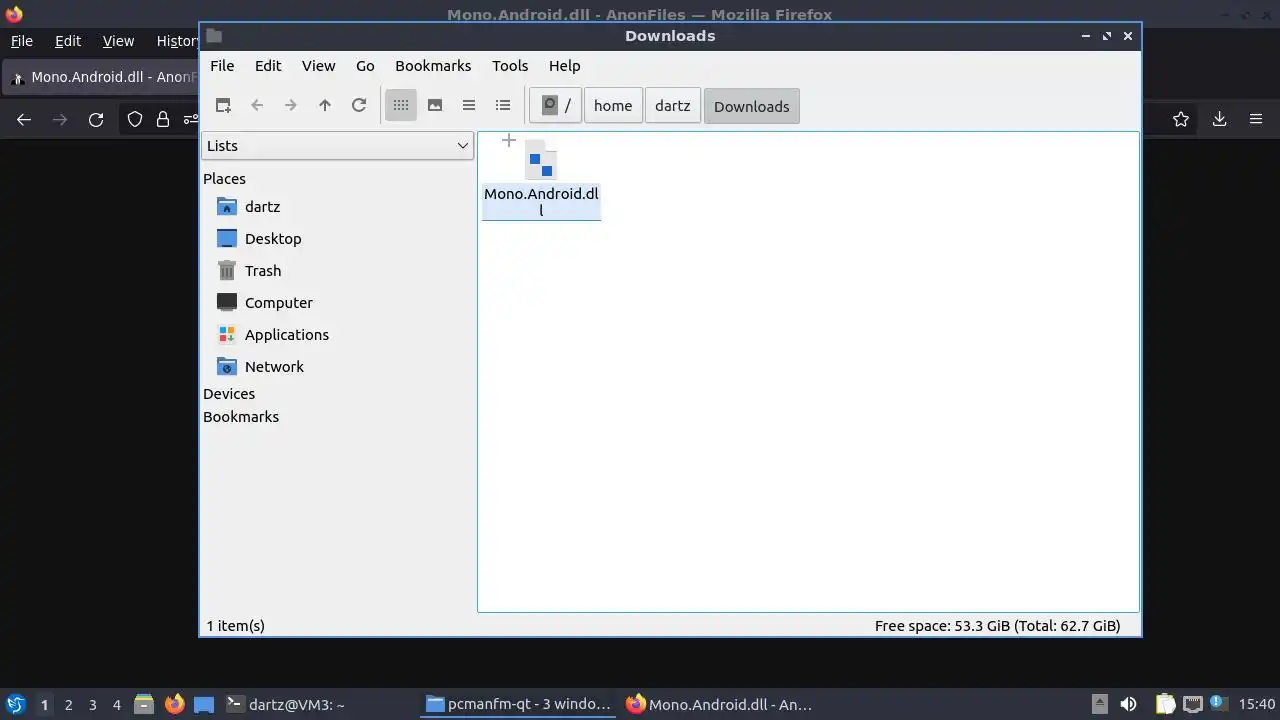
Task: Open the Firefox View menu
Action: click(x=118, y=41)
